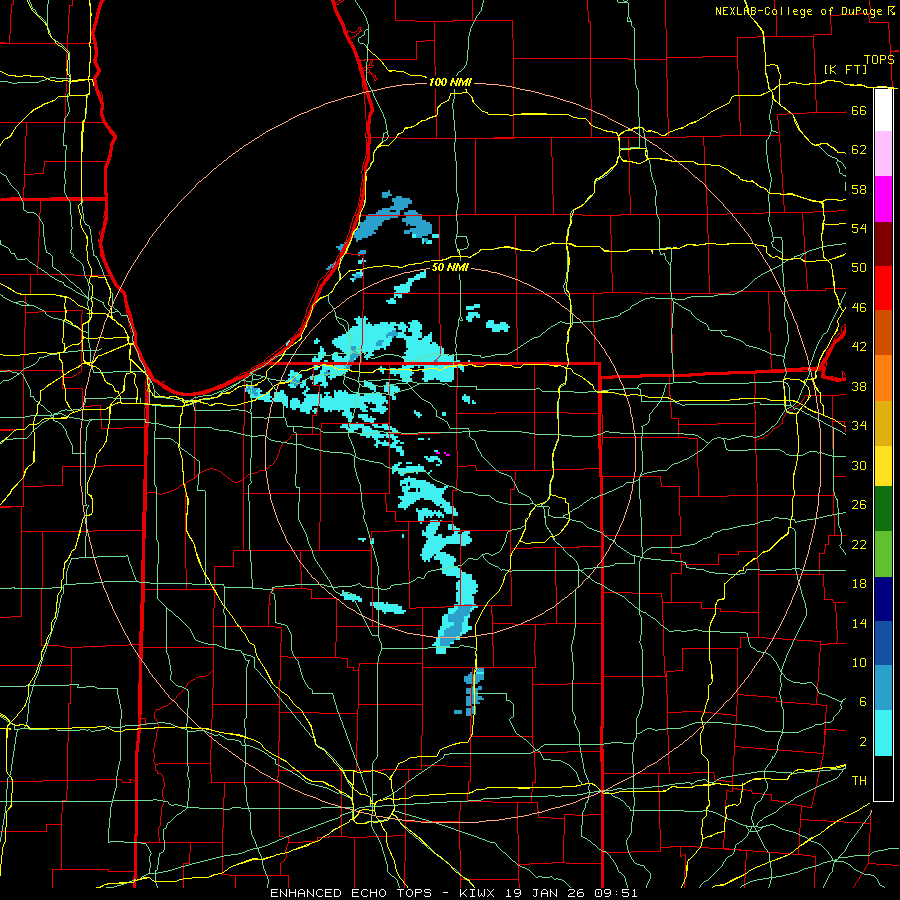Click the "42" legend value
Image resolution: width=900 pixels, height=900 pixels.
pos(859,346)
